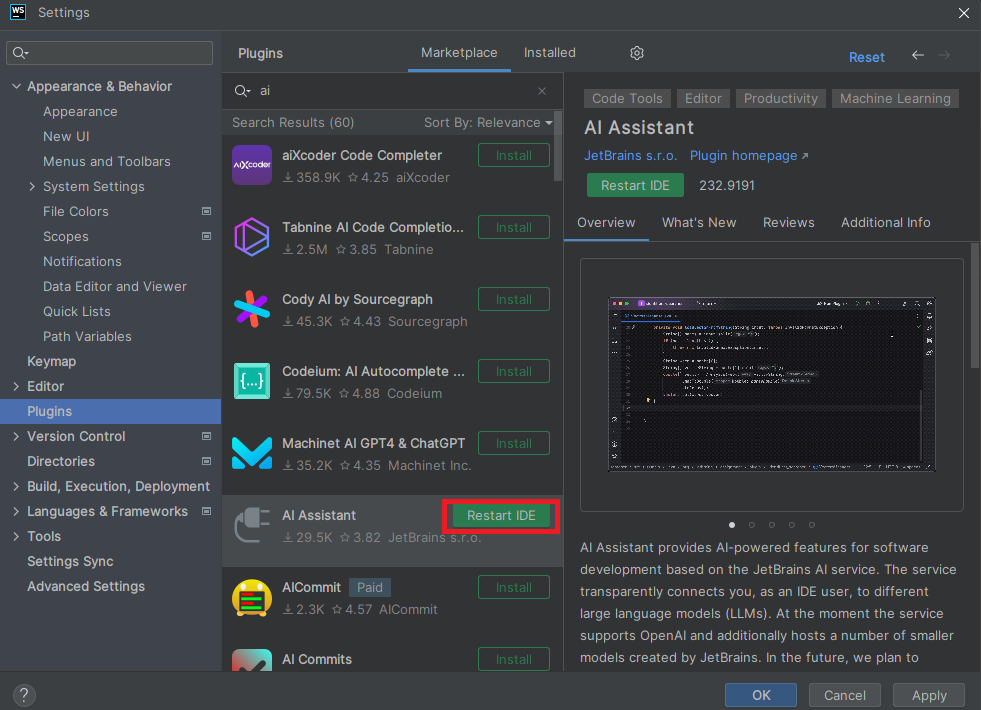Switch to the Marketplace tab
The height and width of the screenshot is (710, 981).
point(459,53)
